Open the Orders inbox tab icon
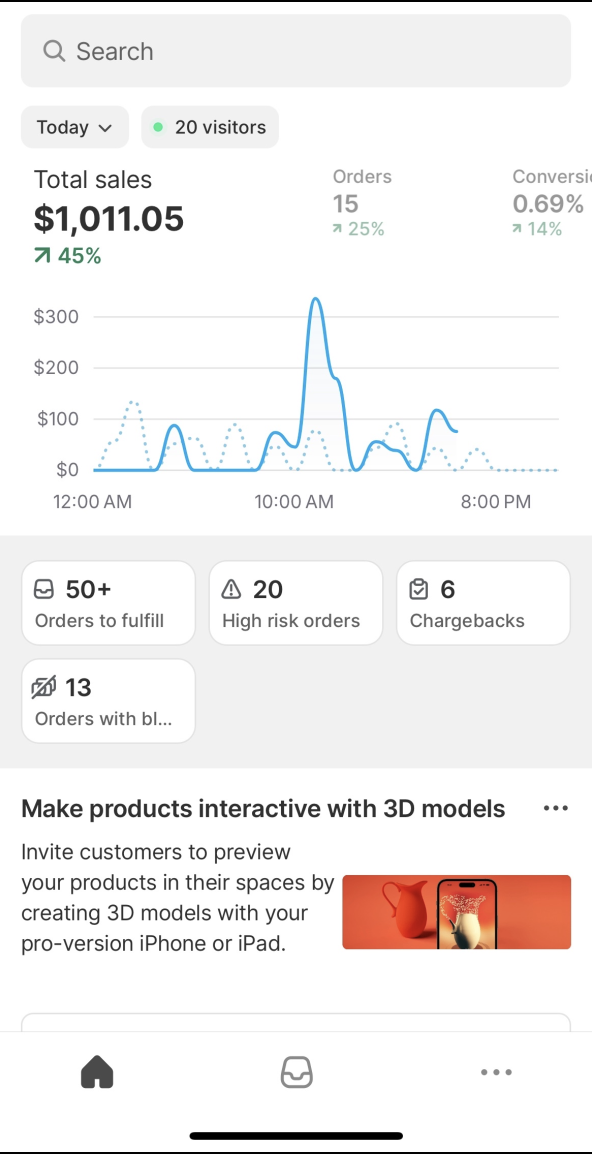The height and width of the screenshot is (1154, 592). tap(297, 1072)
